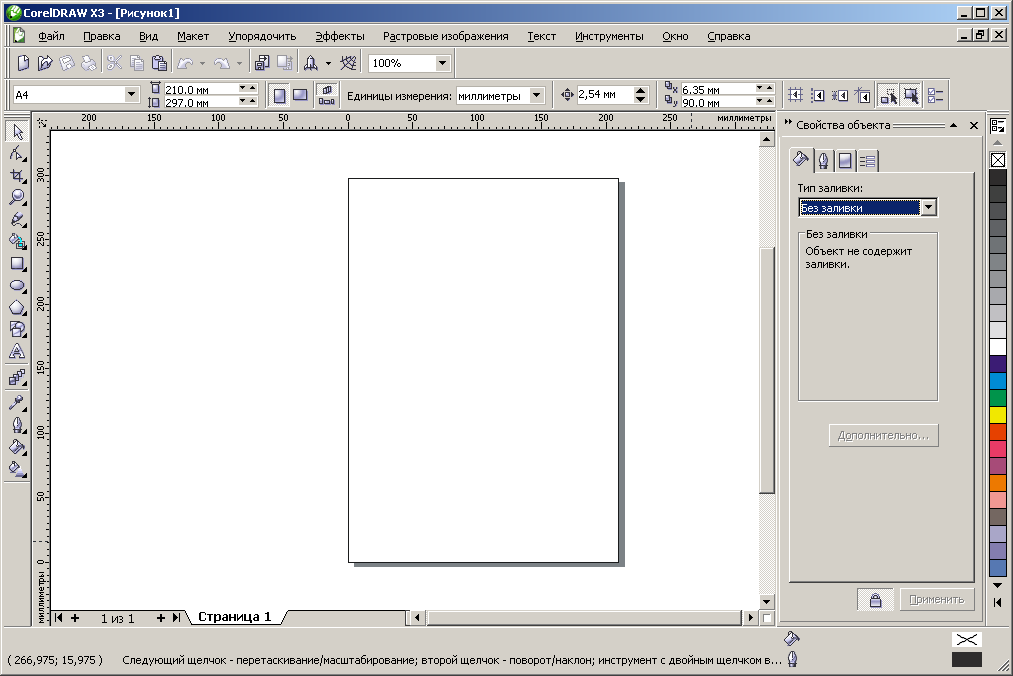Click the Import icon
The width and height of the screenshot is (1013, 676).
262,63
